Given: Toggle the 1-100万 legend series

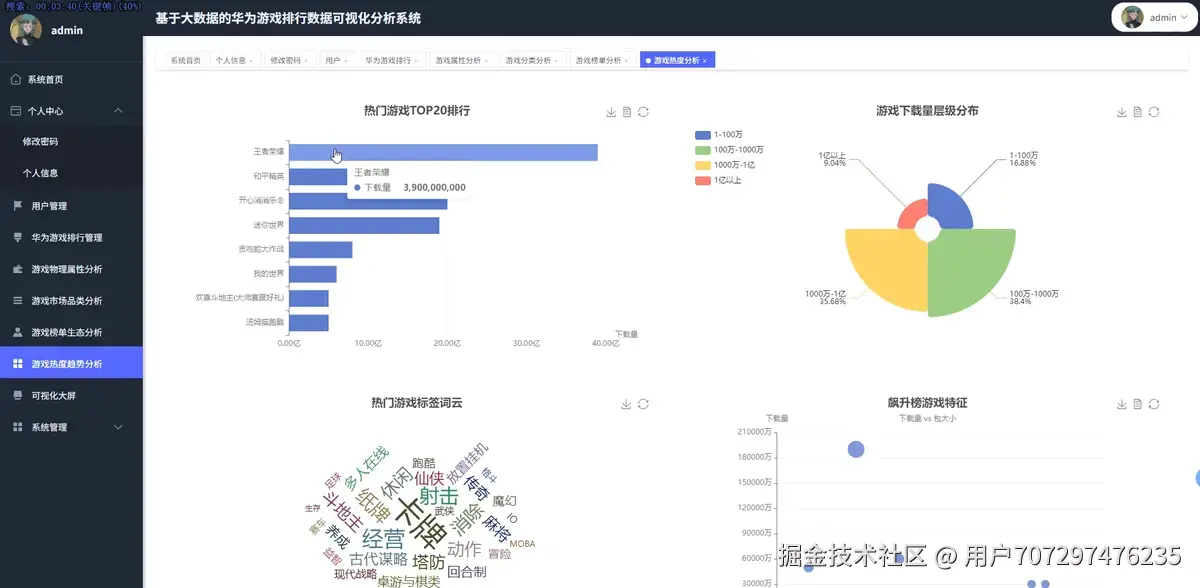Looking at the screenshot, I should tap(719, 135).
